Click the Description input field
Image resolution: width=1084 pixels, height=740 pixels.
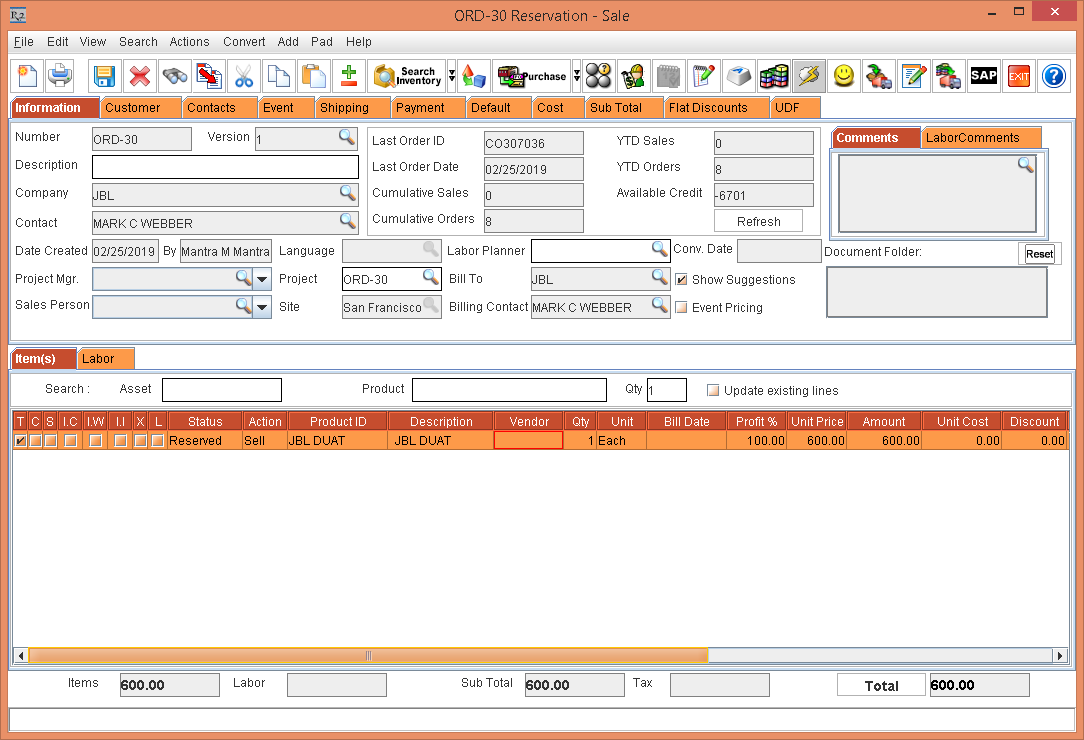225,167
